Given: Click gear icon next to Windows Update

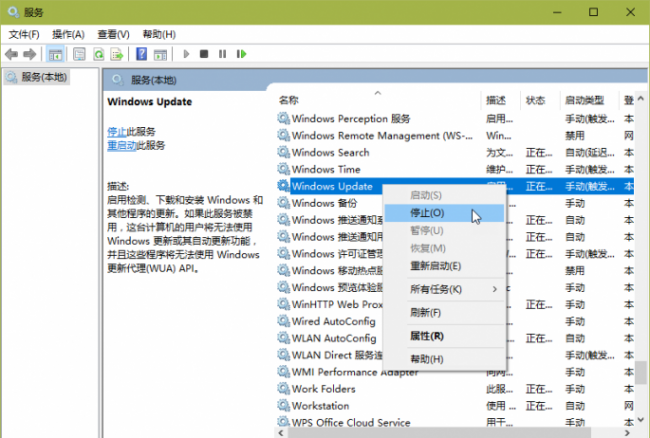Looking at the screenshot, I should click(284, 186).
